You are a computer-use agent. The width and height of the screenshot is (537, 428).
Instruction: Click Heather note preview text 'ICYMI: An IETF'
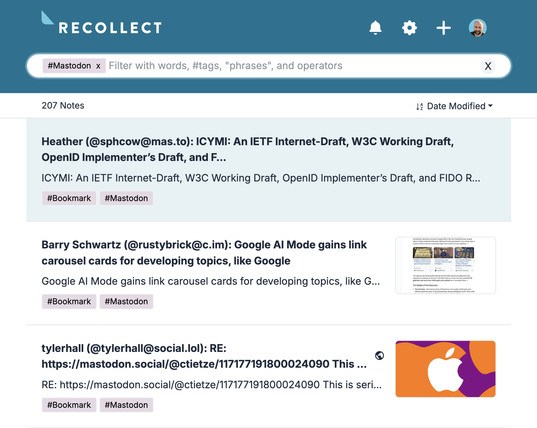click(x=261, y=178)
